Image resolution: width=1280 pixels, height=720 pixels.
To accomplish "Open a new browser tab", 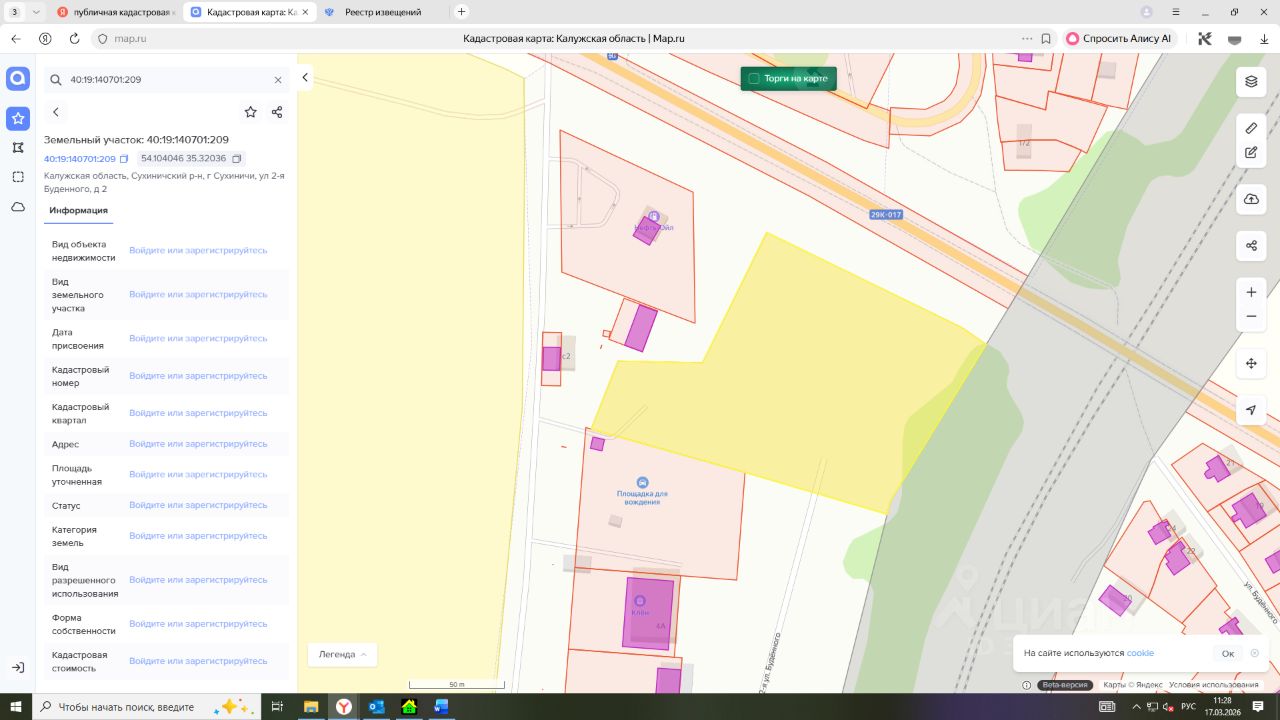I will click(461, 12).
